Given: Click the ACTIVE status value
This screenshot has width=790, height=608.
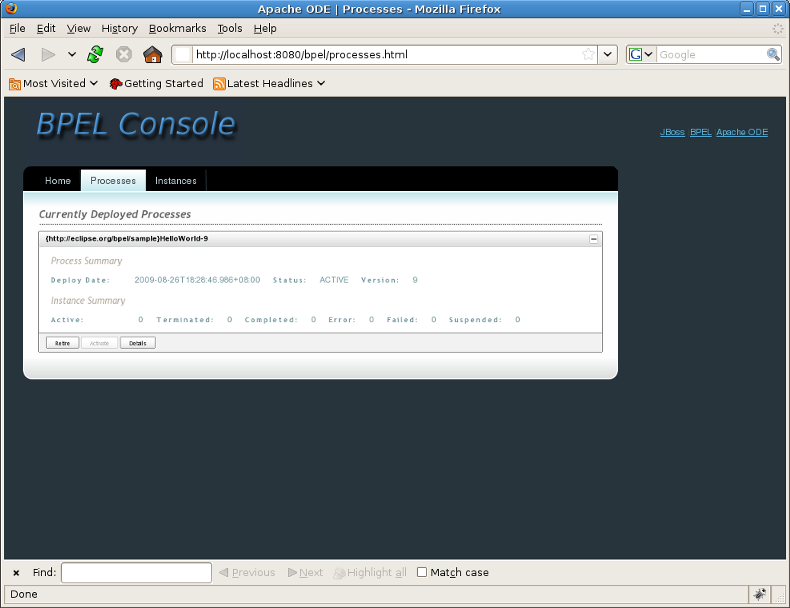Looking at the screenshot, I should click(334, 280).
